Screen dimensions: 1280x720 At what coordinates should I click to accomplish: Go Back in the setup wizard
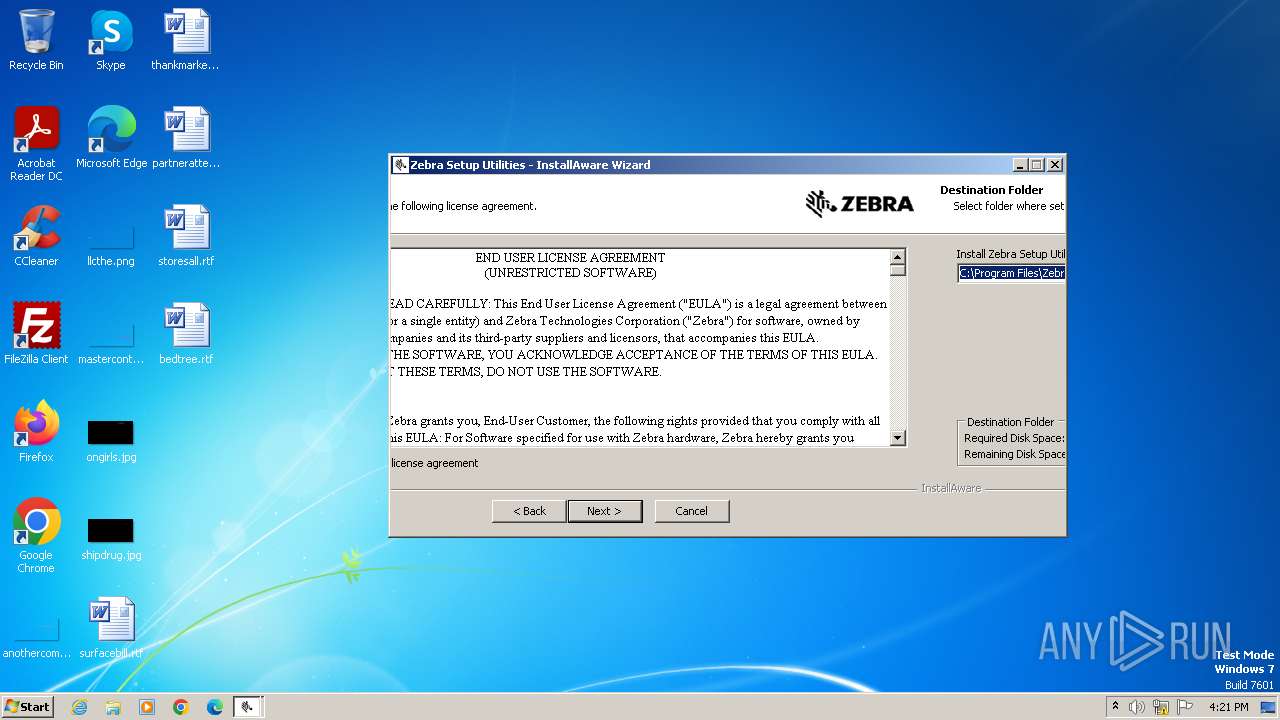[x=529, y=511]
